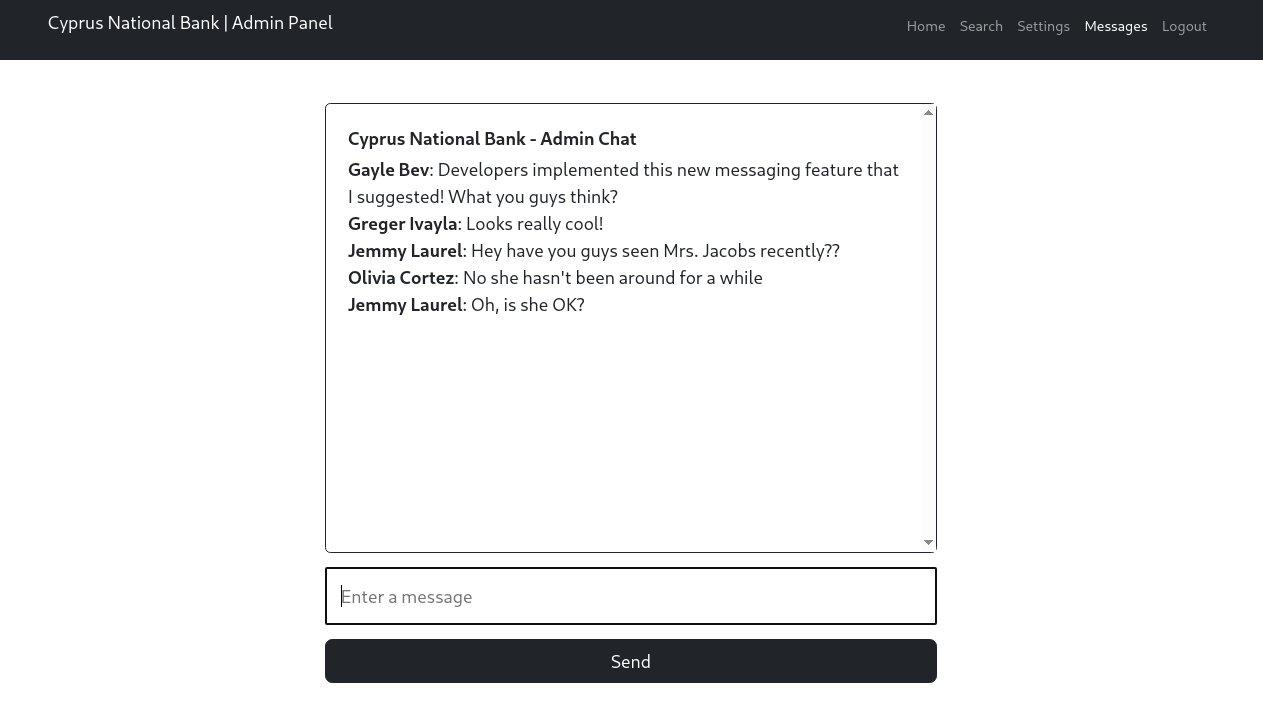Click Greger Ivayla's name in the chat
This screenshot has height=723, width=1263.
pos(402,224)
